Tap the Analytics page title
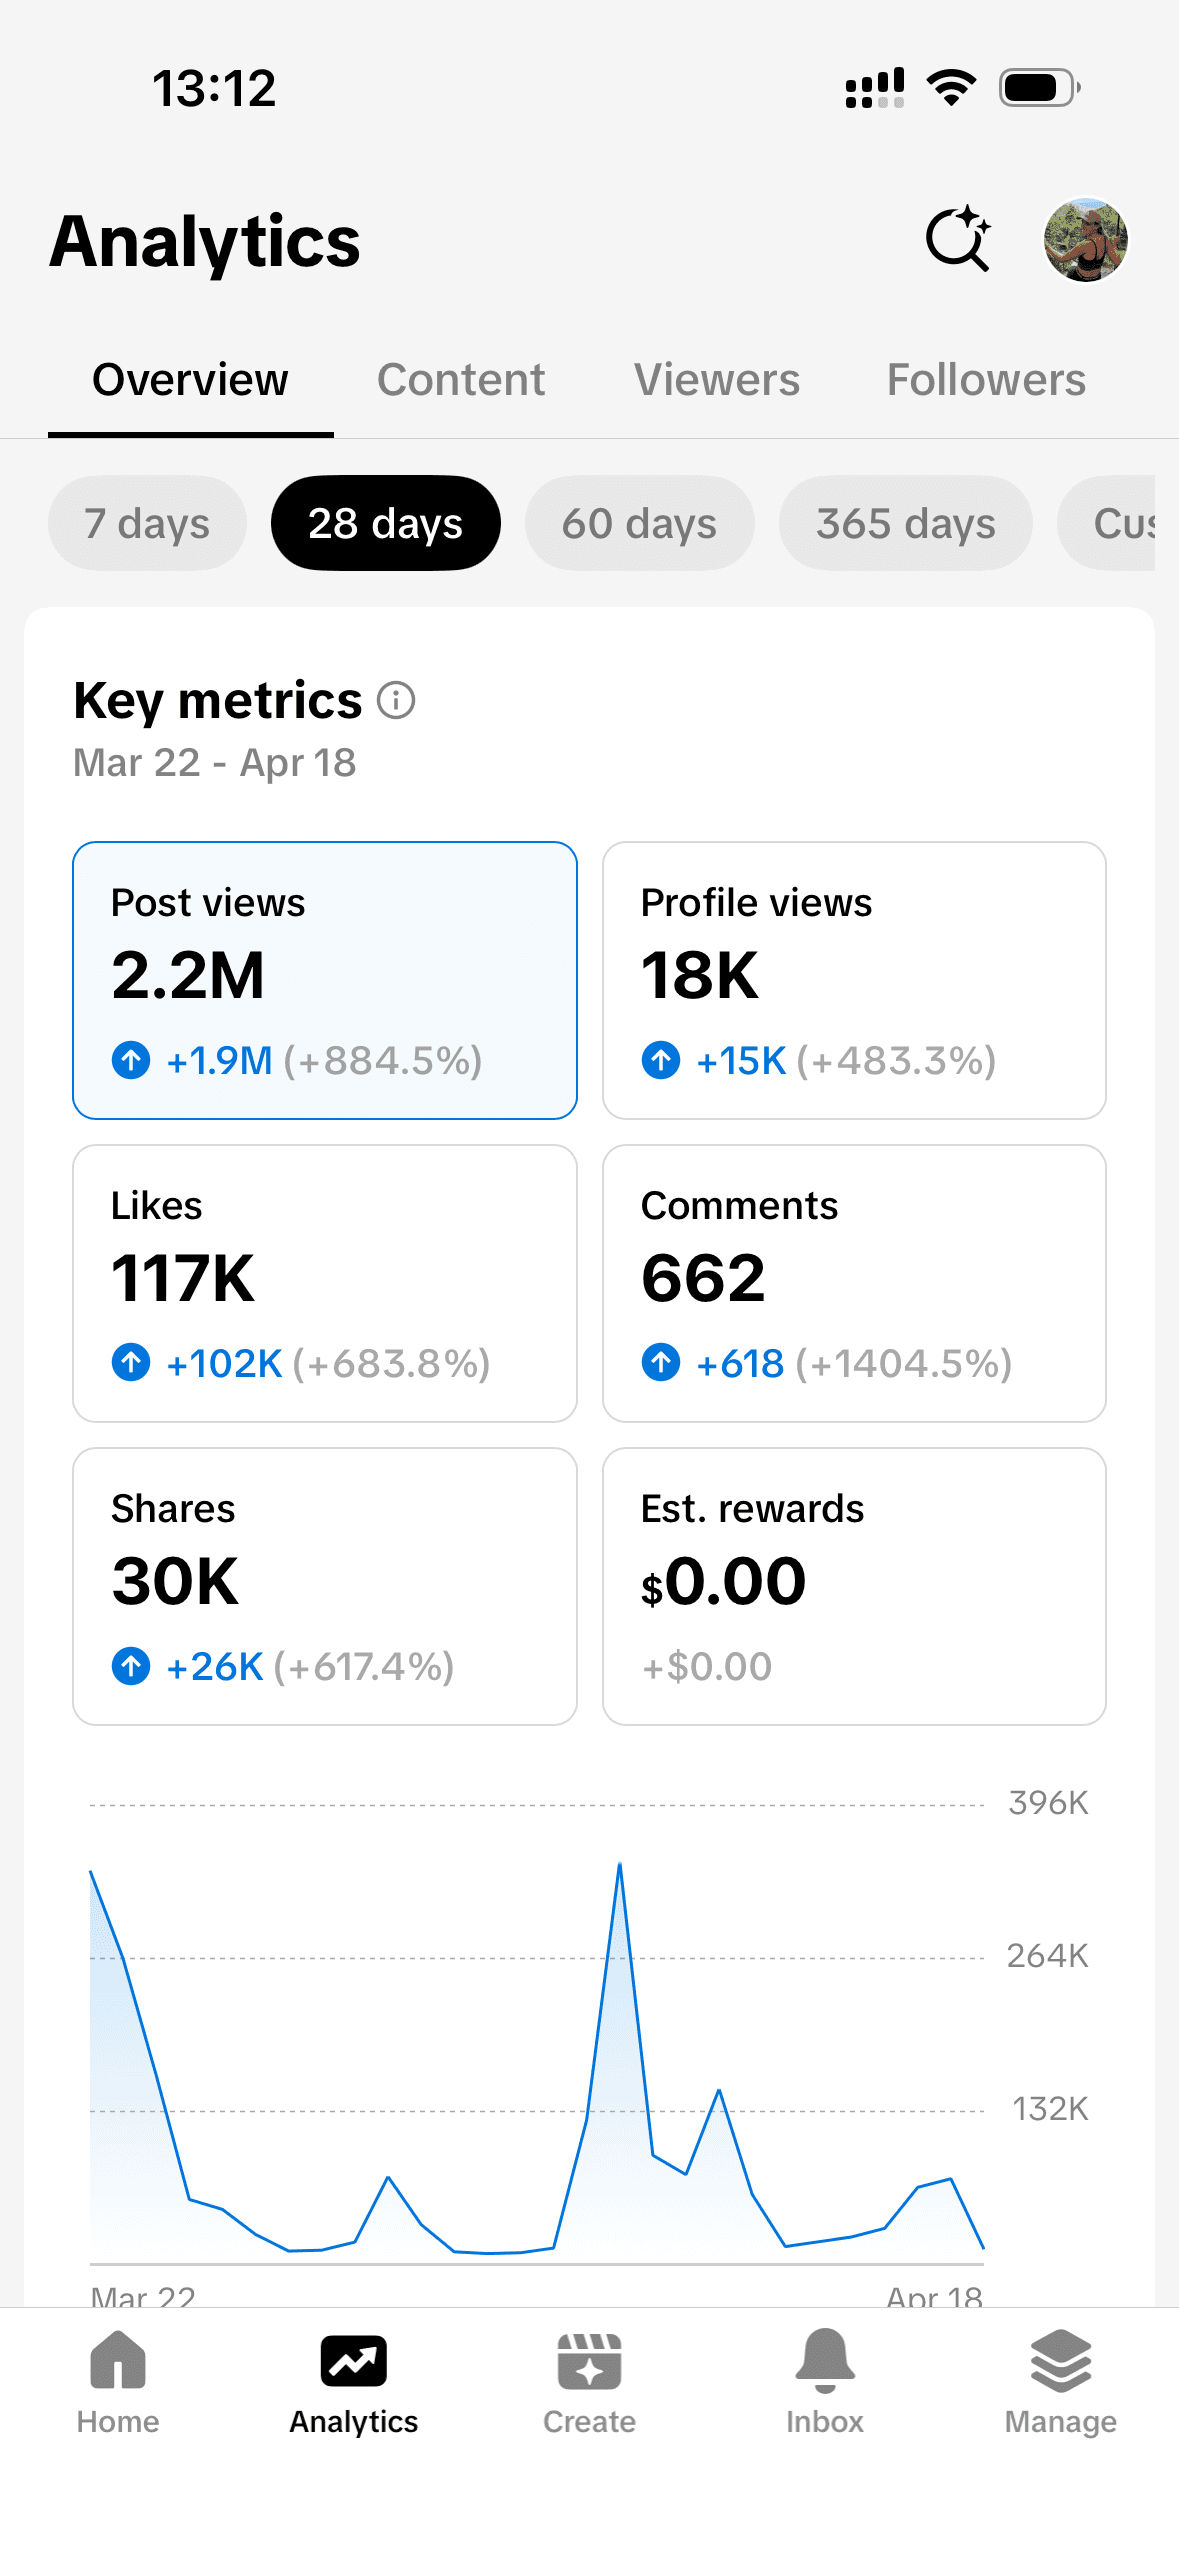 point(205,242)
